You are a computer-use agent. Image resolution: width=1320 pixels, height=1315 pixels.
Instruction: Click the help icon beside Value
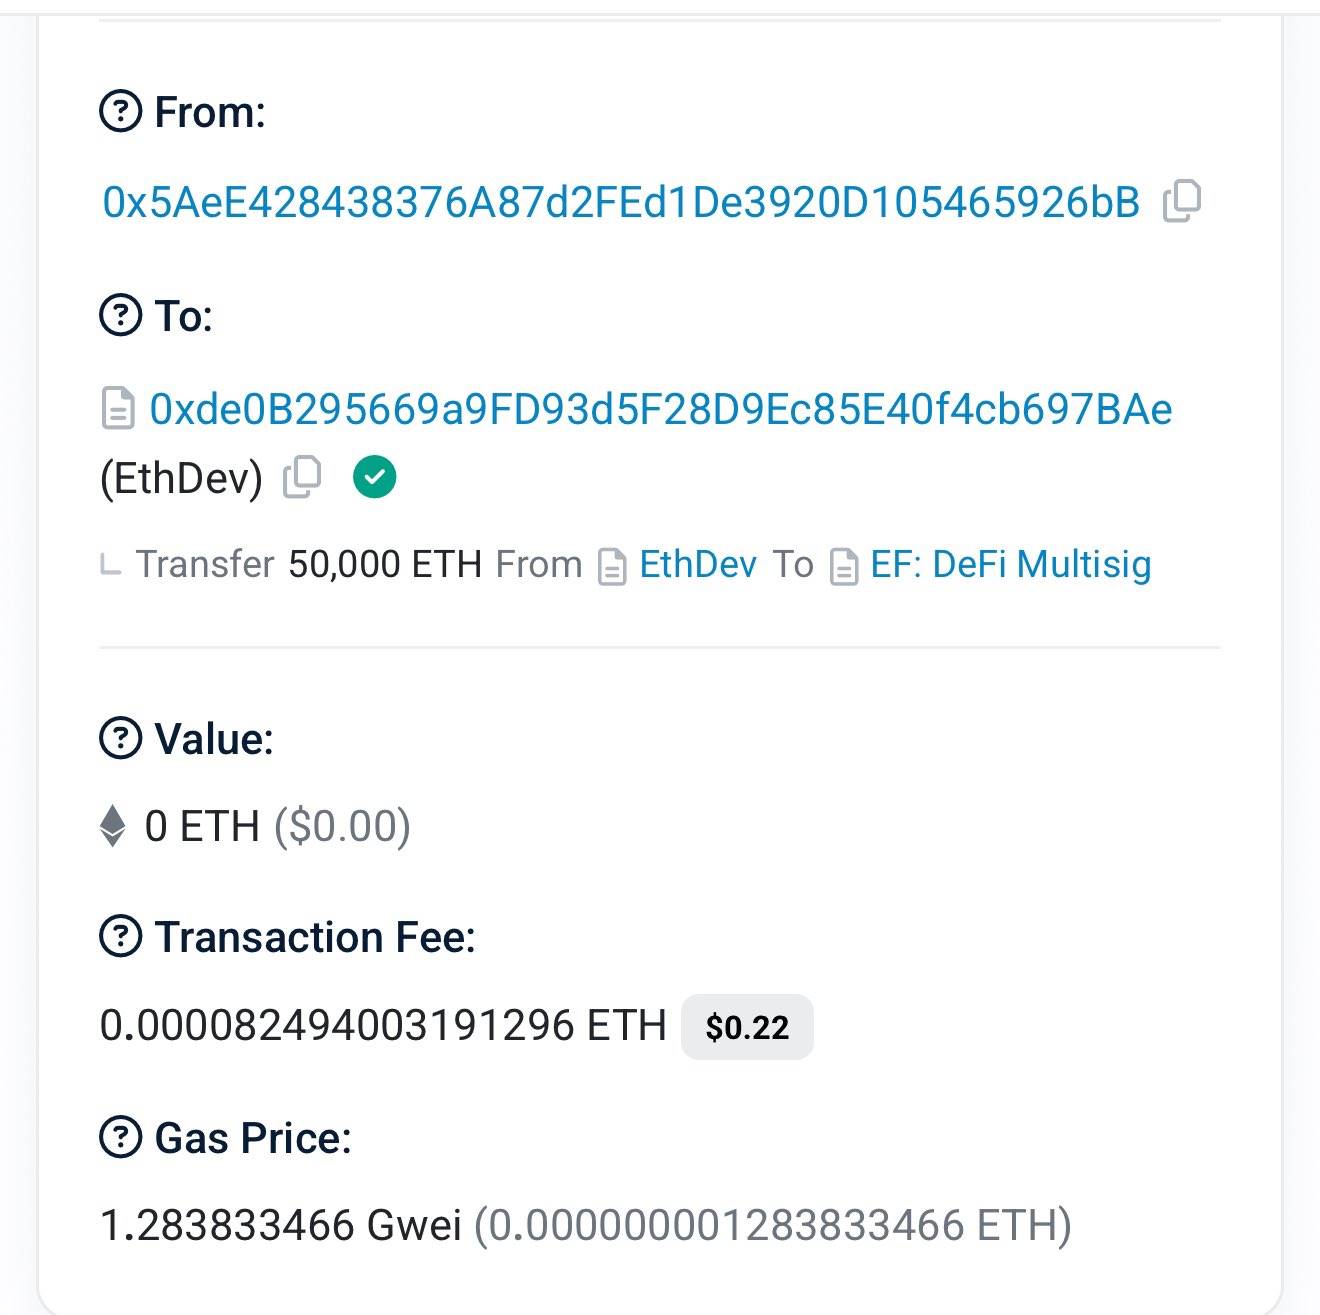click(x=120, y=739)
